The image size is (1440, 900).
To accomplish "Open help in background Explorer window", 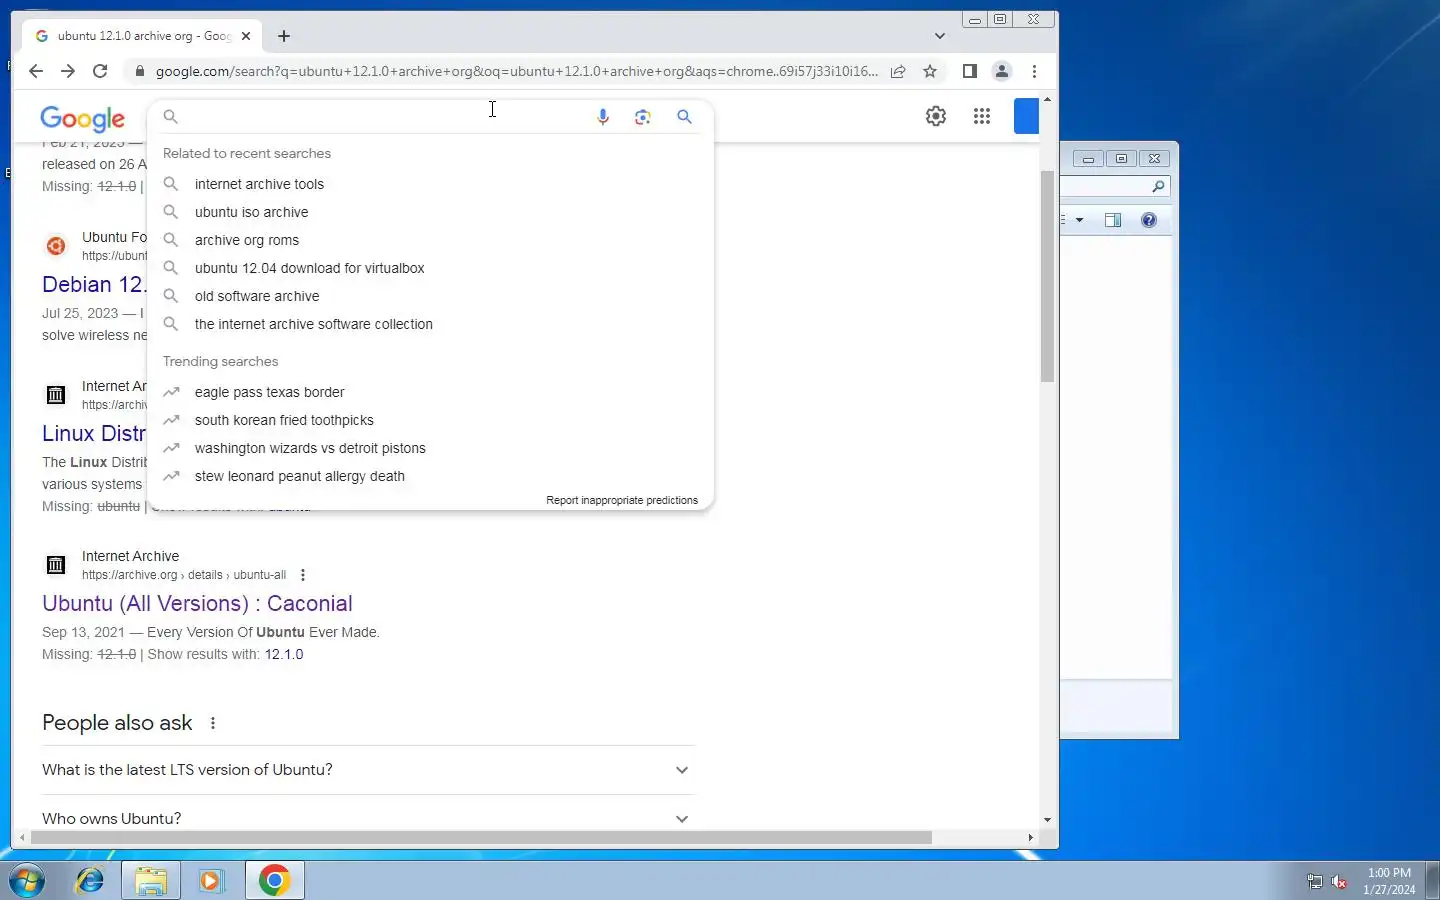I will pos(1149,220).
